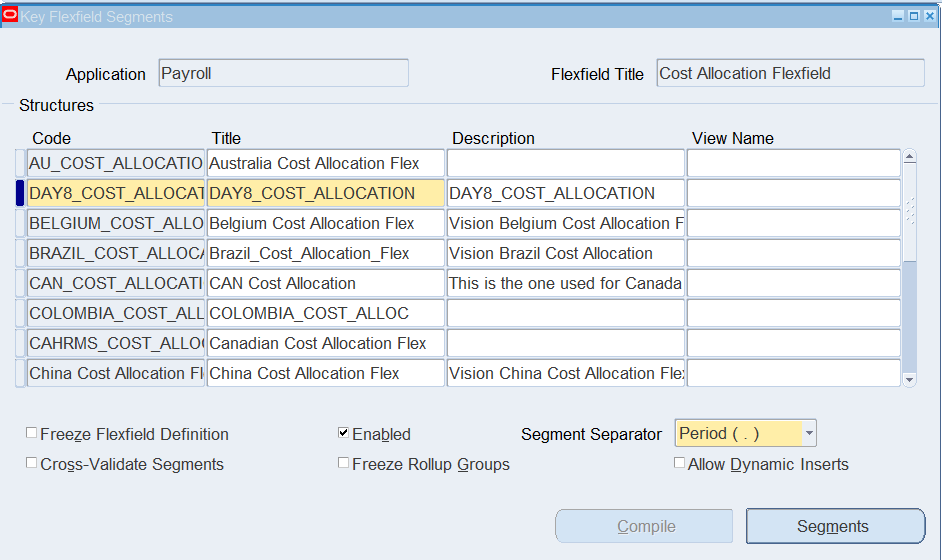Toggle Cross-Validate Segments checkbox
The width and height of the screenshot is (942, 560).
click(x=31, y=463)
